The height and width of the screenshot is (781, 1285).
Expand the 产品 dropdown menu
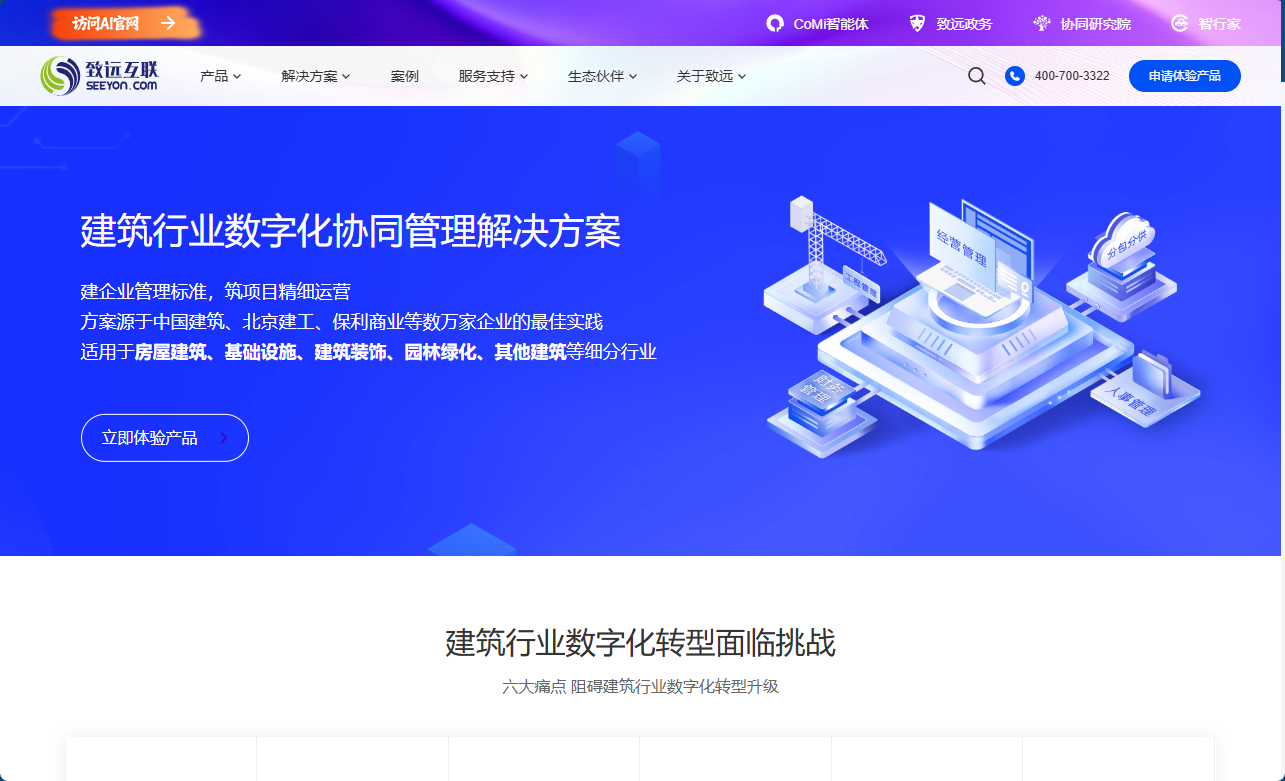click(220, 76)
